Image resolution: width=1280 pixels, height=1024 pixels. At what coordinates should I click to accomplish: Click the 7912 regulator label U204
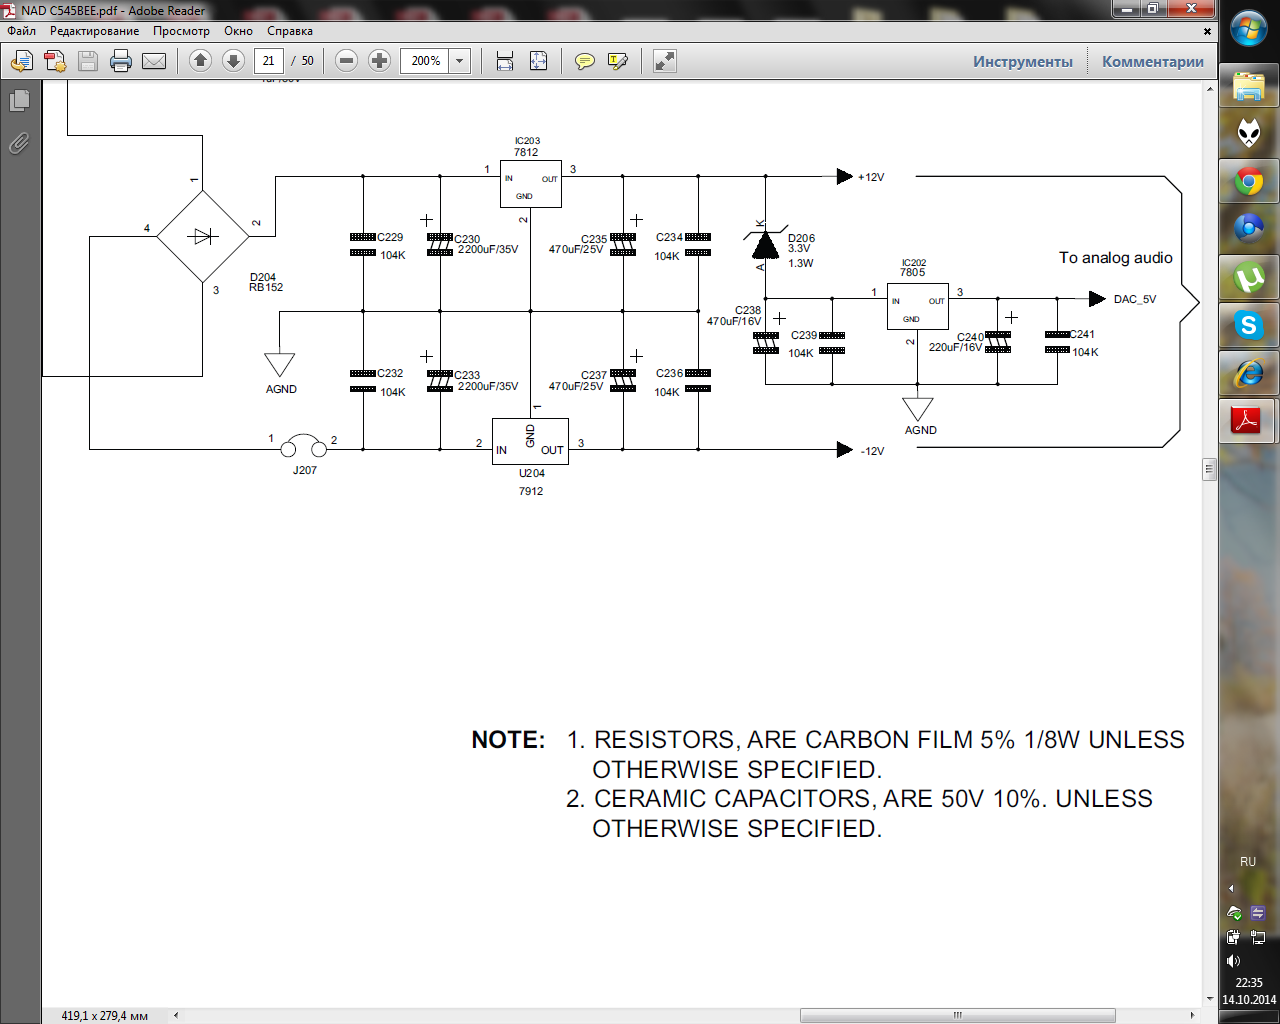tap(532, 482)
